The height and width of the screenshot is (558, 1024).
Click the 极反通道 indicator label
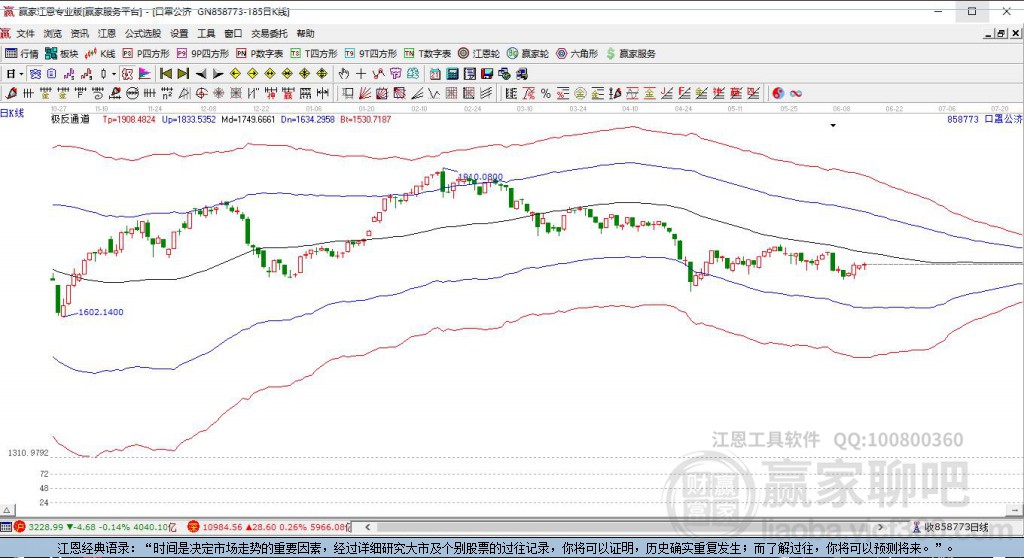tap(71, 120)
